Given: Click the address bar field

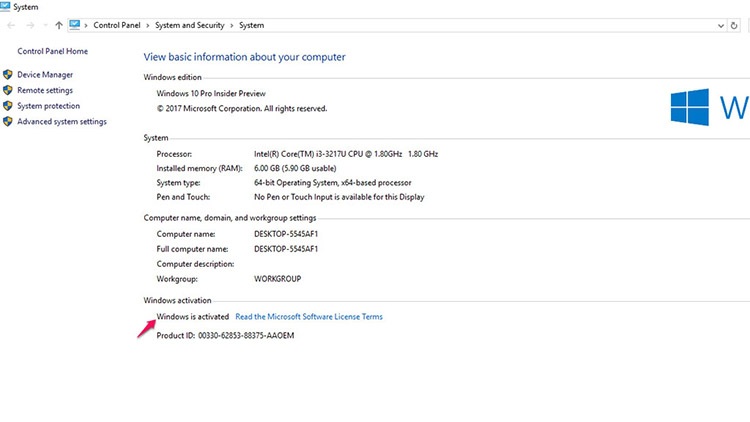Looking at the screenshot, I should click(x=397, y=25).
